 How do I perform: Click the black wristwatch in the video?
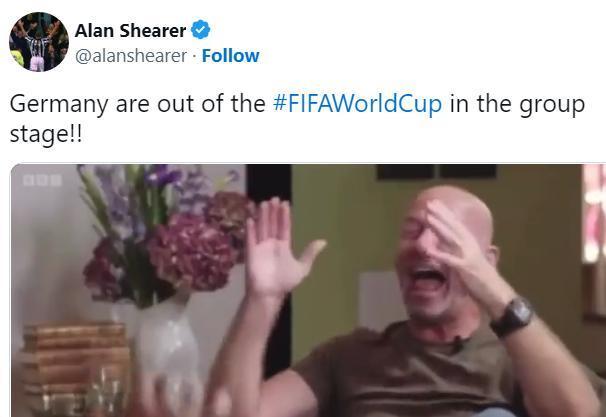[x=512, y=317]
